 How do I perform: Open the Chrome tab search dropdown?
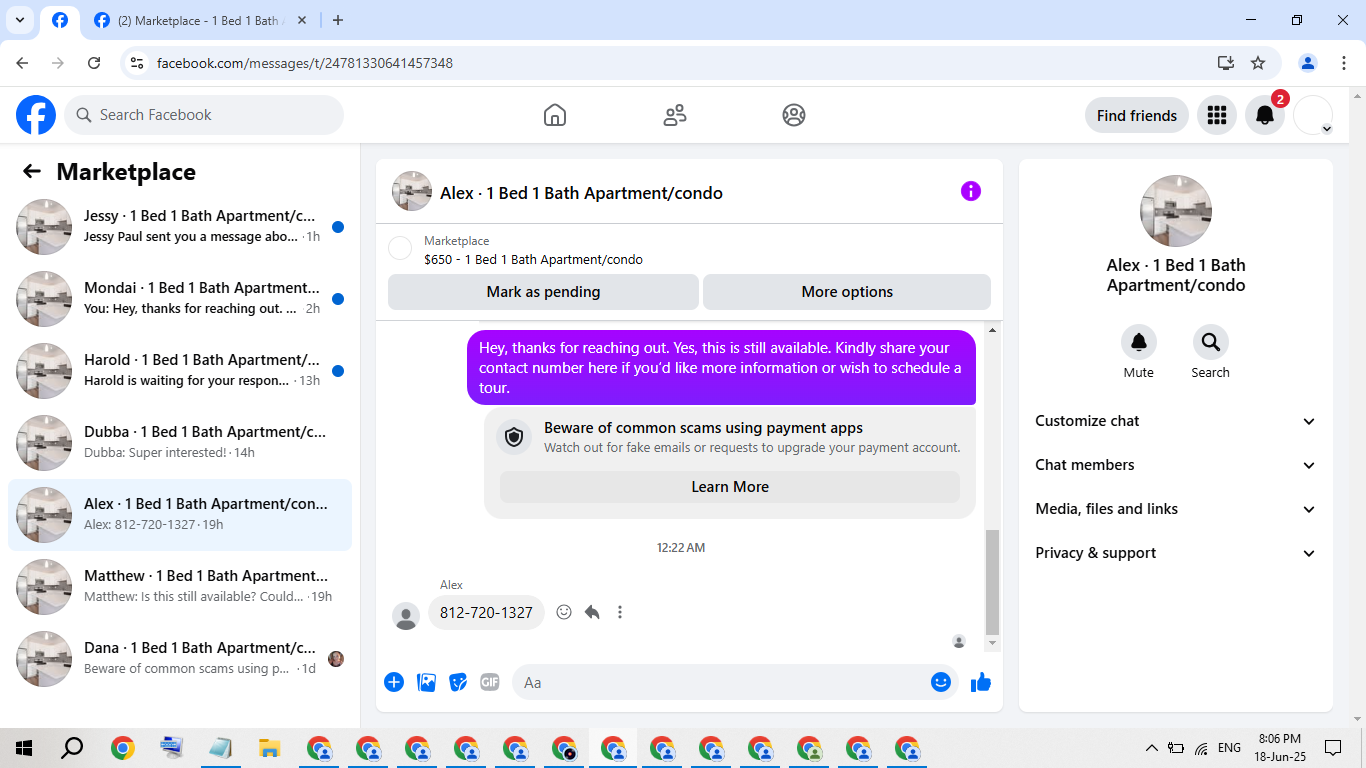pos(19,20)
